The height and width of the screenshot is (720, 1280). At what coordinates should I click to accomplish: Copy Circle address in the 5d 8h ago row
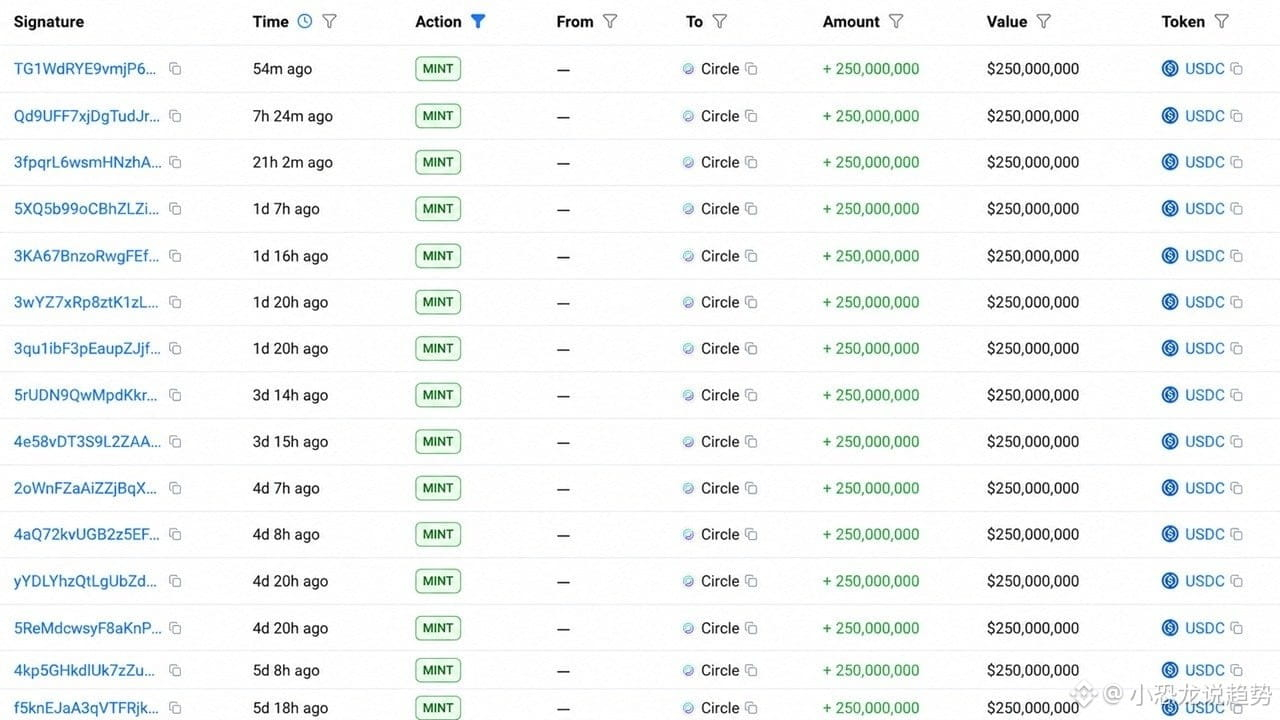(x=751, y=670)
